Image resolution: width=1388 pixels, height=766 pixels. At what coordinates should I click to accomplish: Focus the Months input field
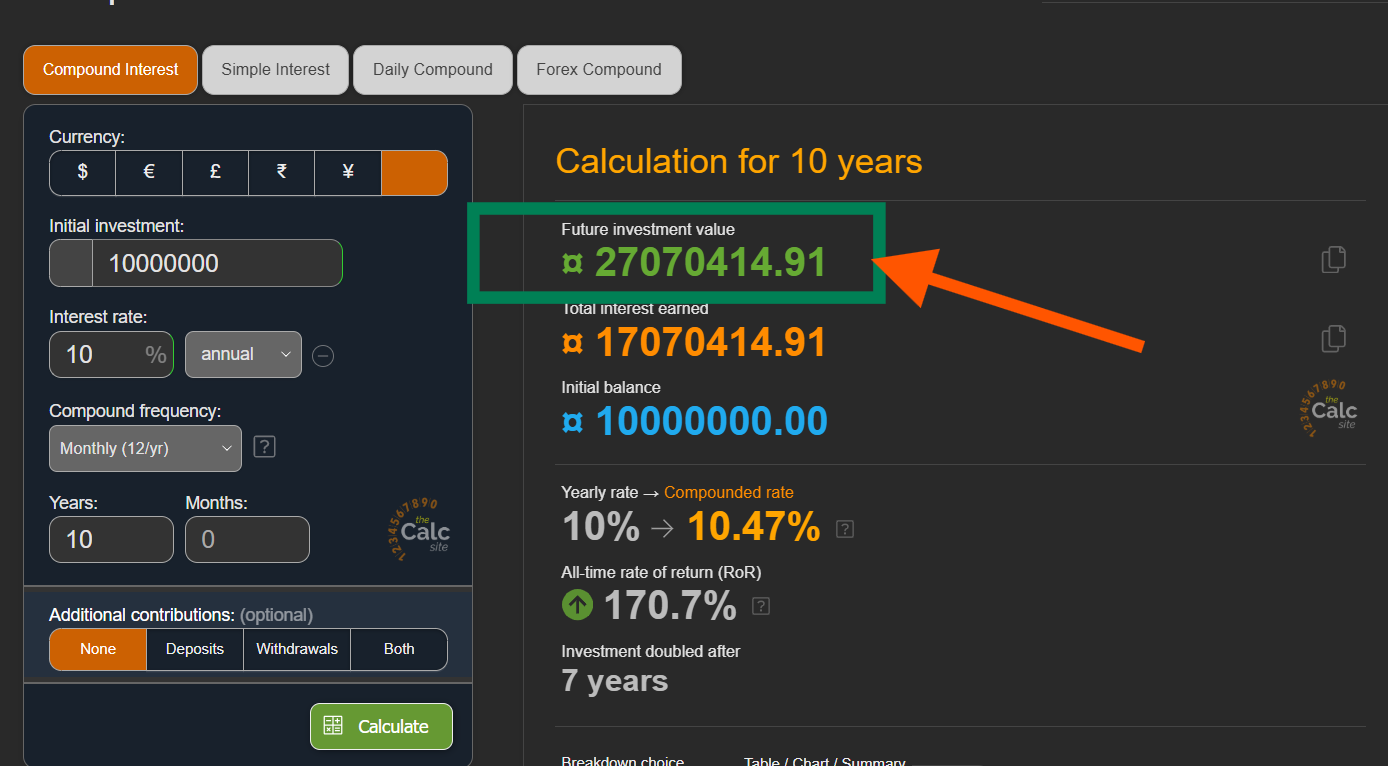[247, 540]
